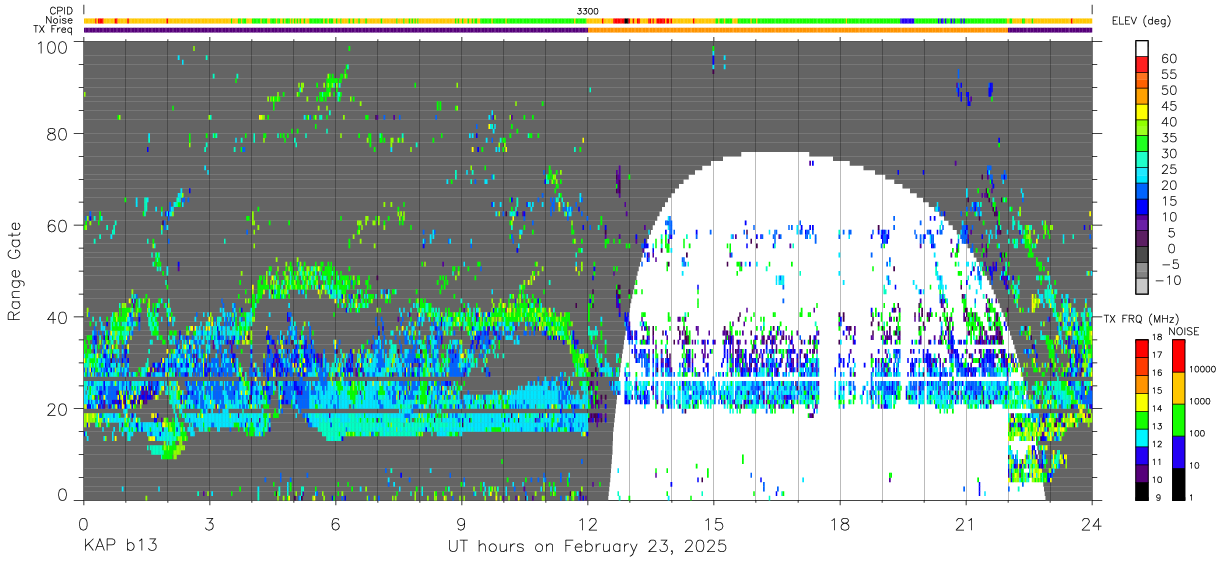Click the elevation colorbar label 45
The image size is (1228, 567).
click(1169, 106)
